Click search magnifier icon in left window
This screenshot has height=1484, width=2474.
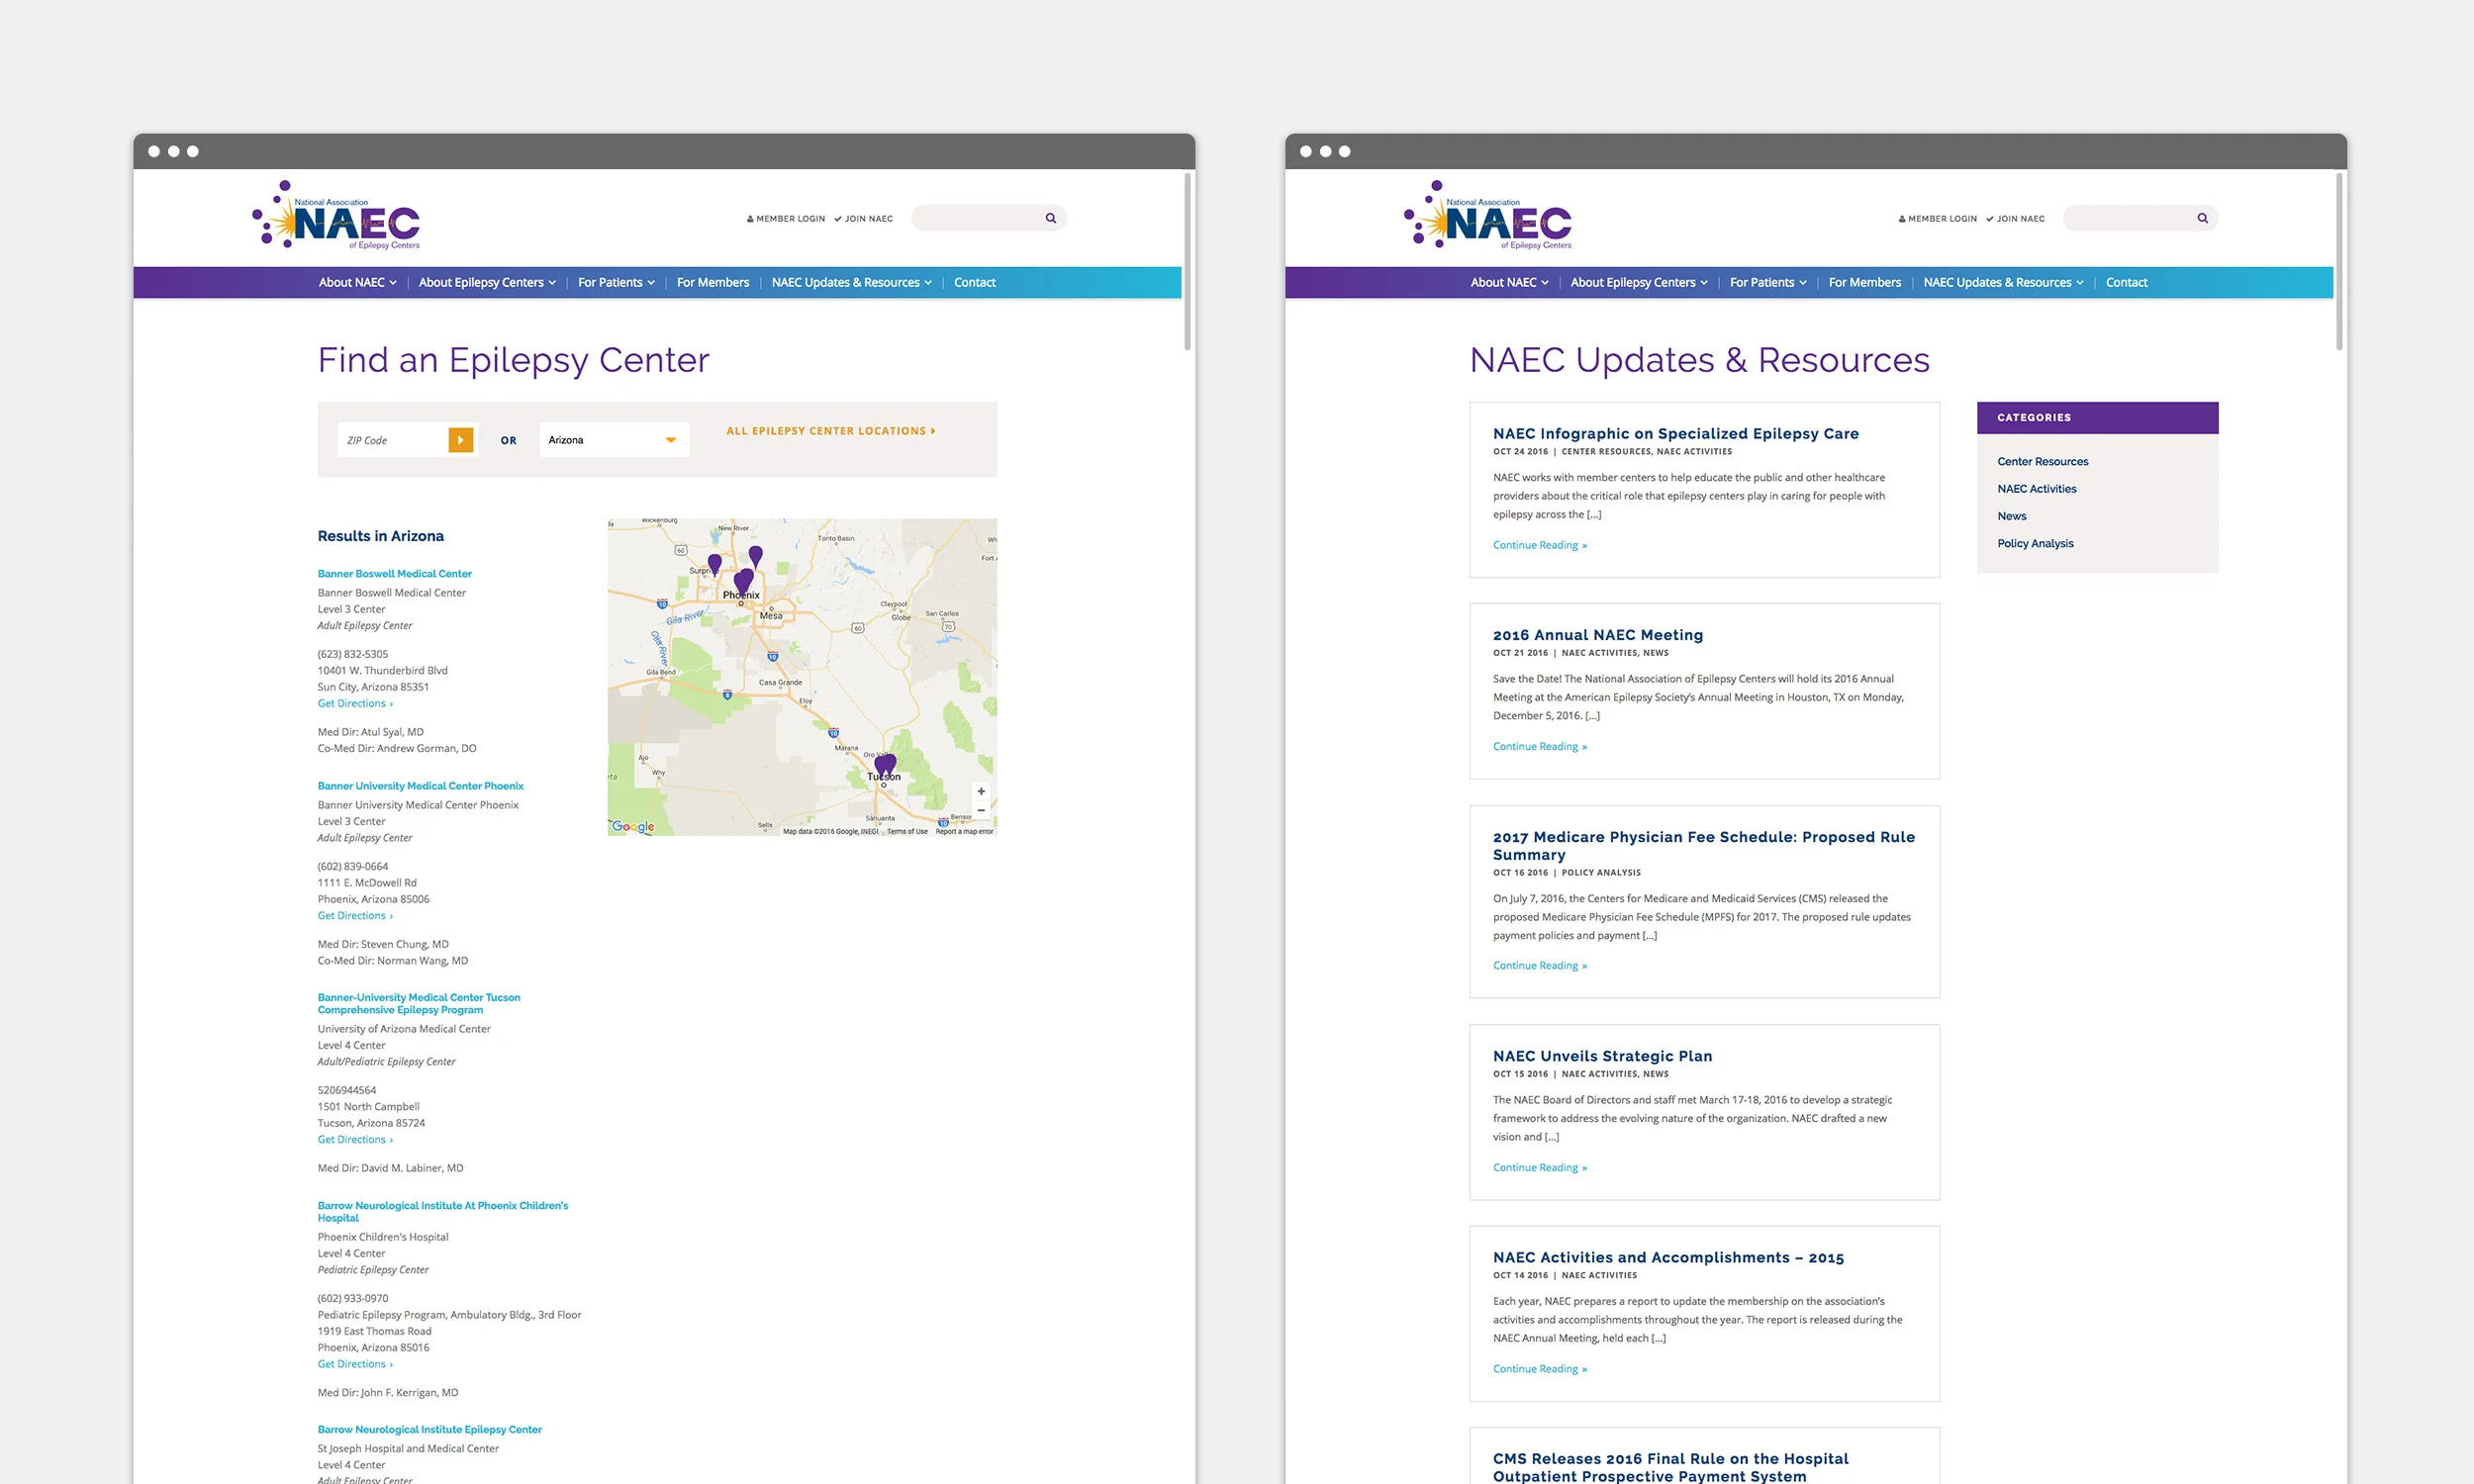click(x=1051, y=218)
